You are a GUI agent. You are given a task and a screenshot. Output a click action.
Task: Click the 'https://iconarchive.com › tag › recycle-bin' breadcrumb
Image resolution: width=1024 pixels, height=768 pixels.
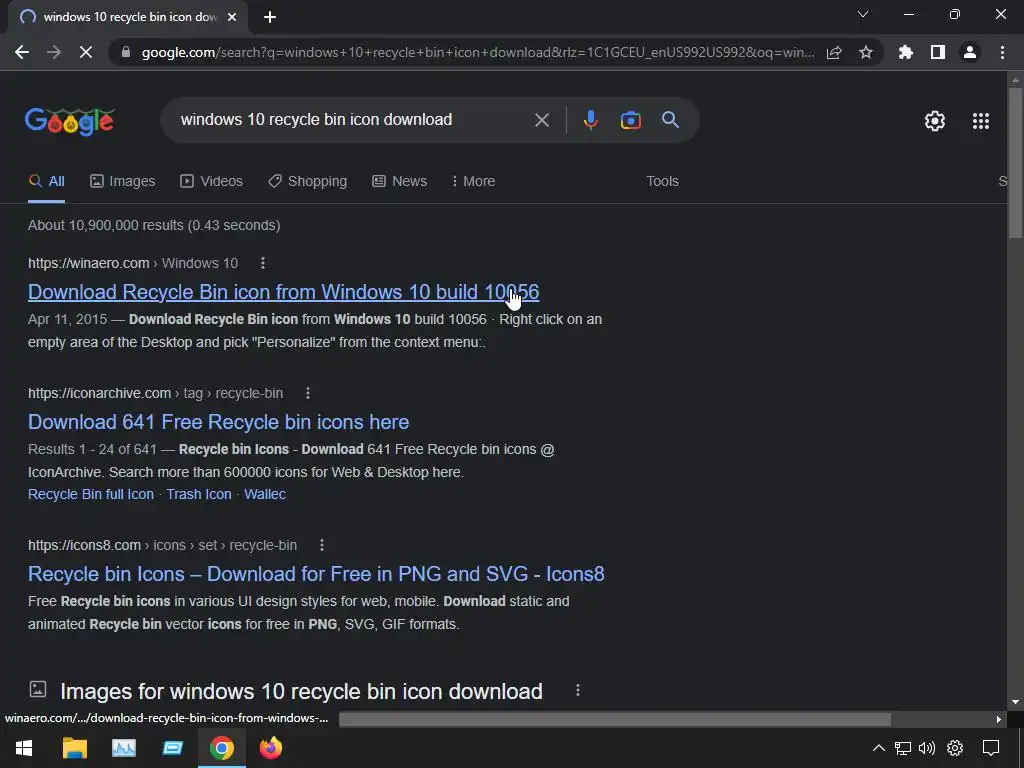(155, 393)
